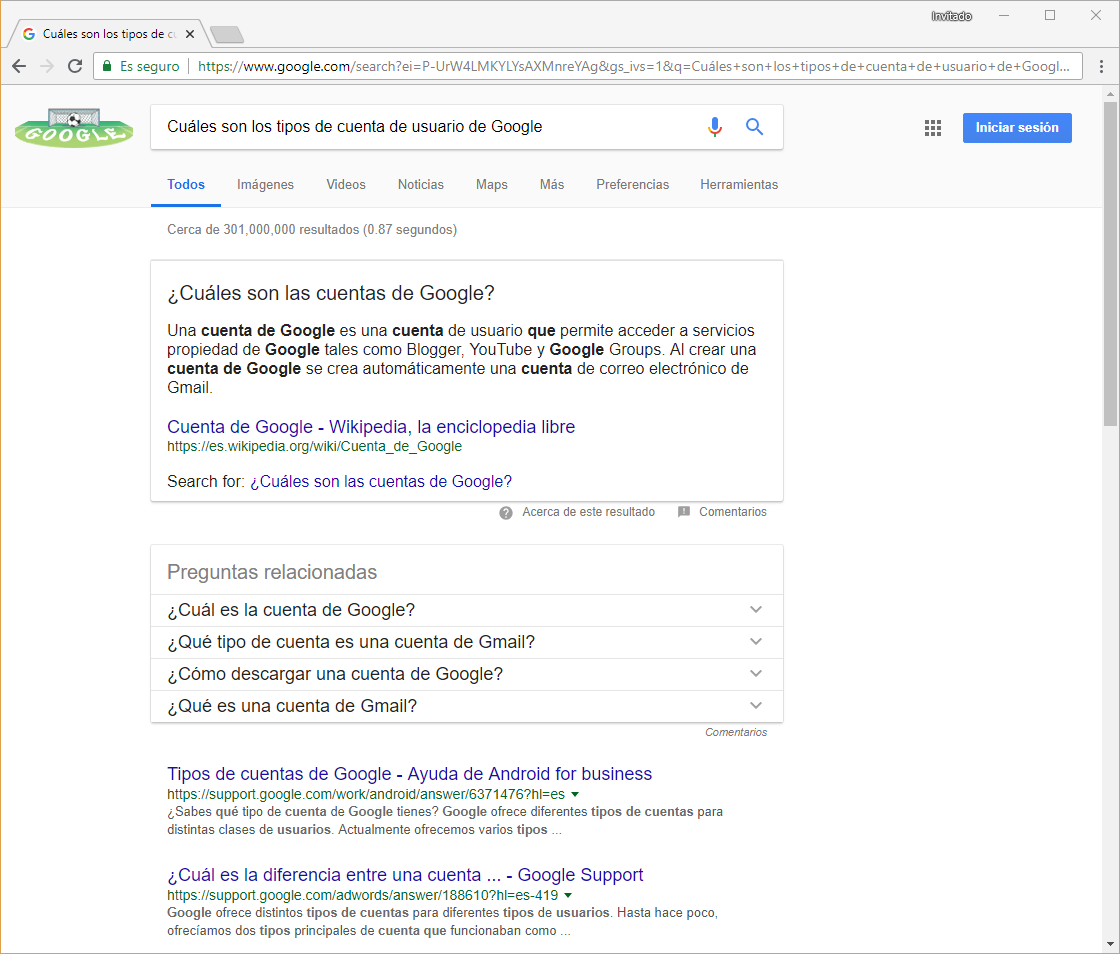
Task: Click the Cerca de 301,000,000 resultados text
Action: pos(312,229)
